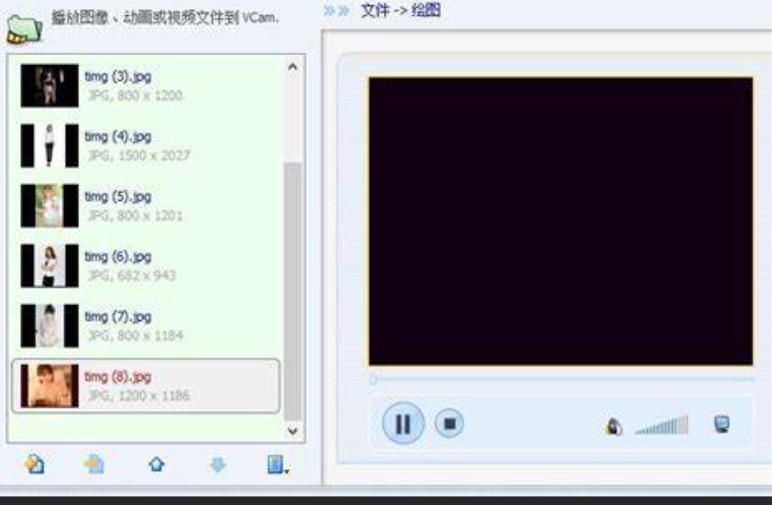Click the playback progress bar
Viewport: 772px width, 505px height.
562,379
